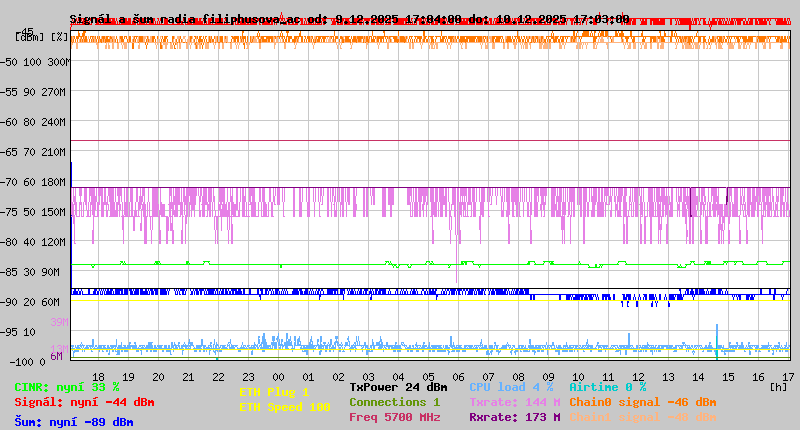
Task: Click the '120M' y-axis value
Action: (53, 242)
